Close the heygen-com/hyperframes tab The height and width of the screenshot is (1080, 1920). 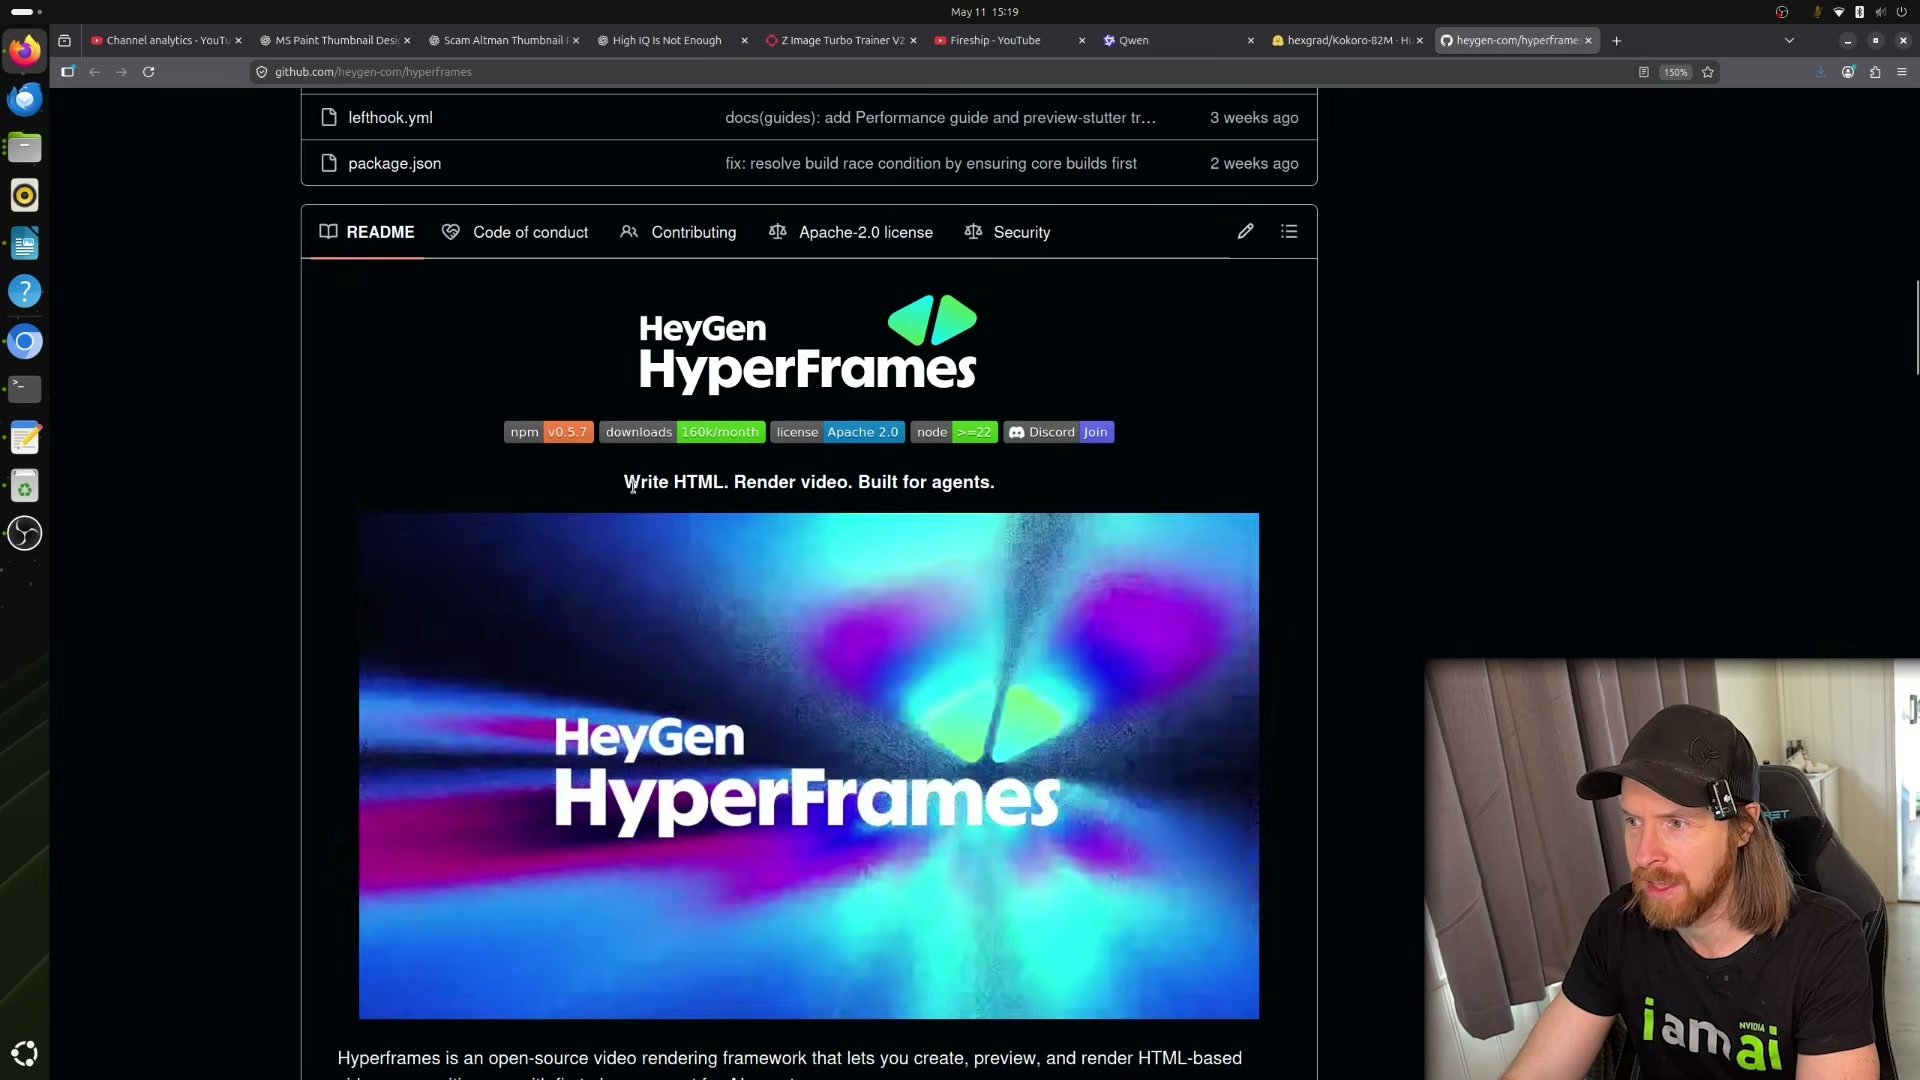[1588, 41]
